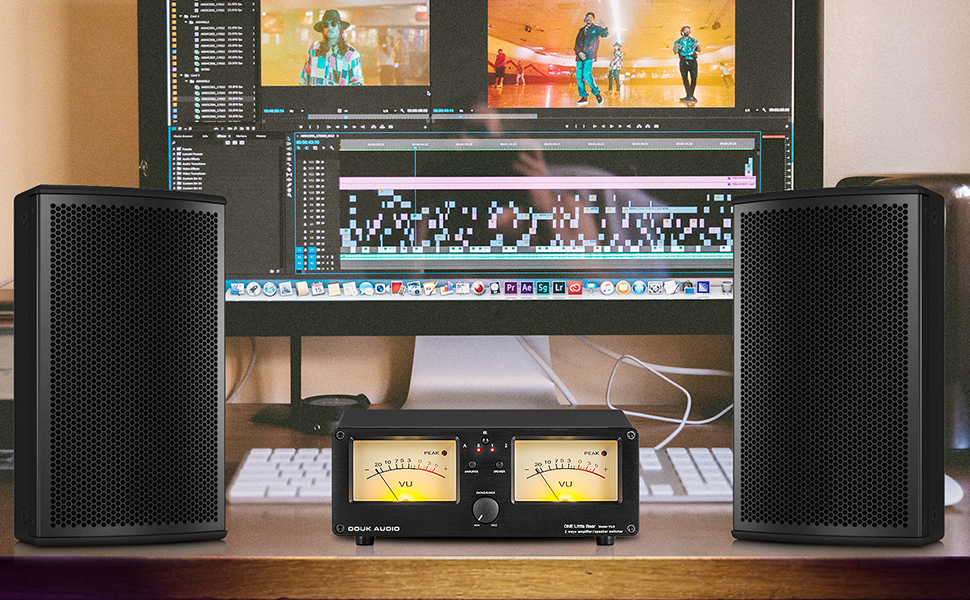Open iBooks from the Dock
Viewport: 970px width, 600px height.
tap(622, 288)
